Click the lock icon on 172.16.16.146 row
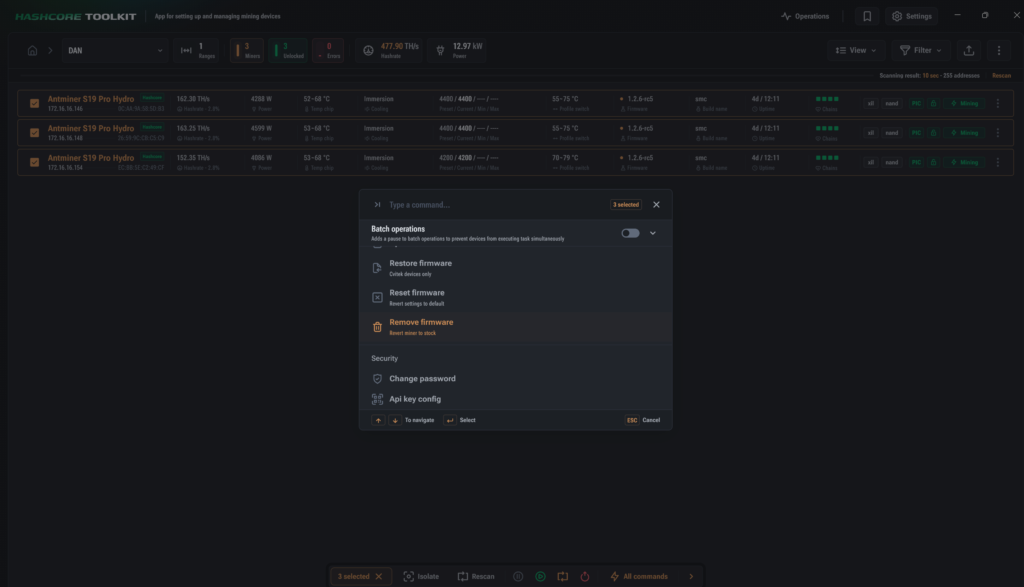 point(933,103)
